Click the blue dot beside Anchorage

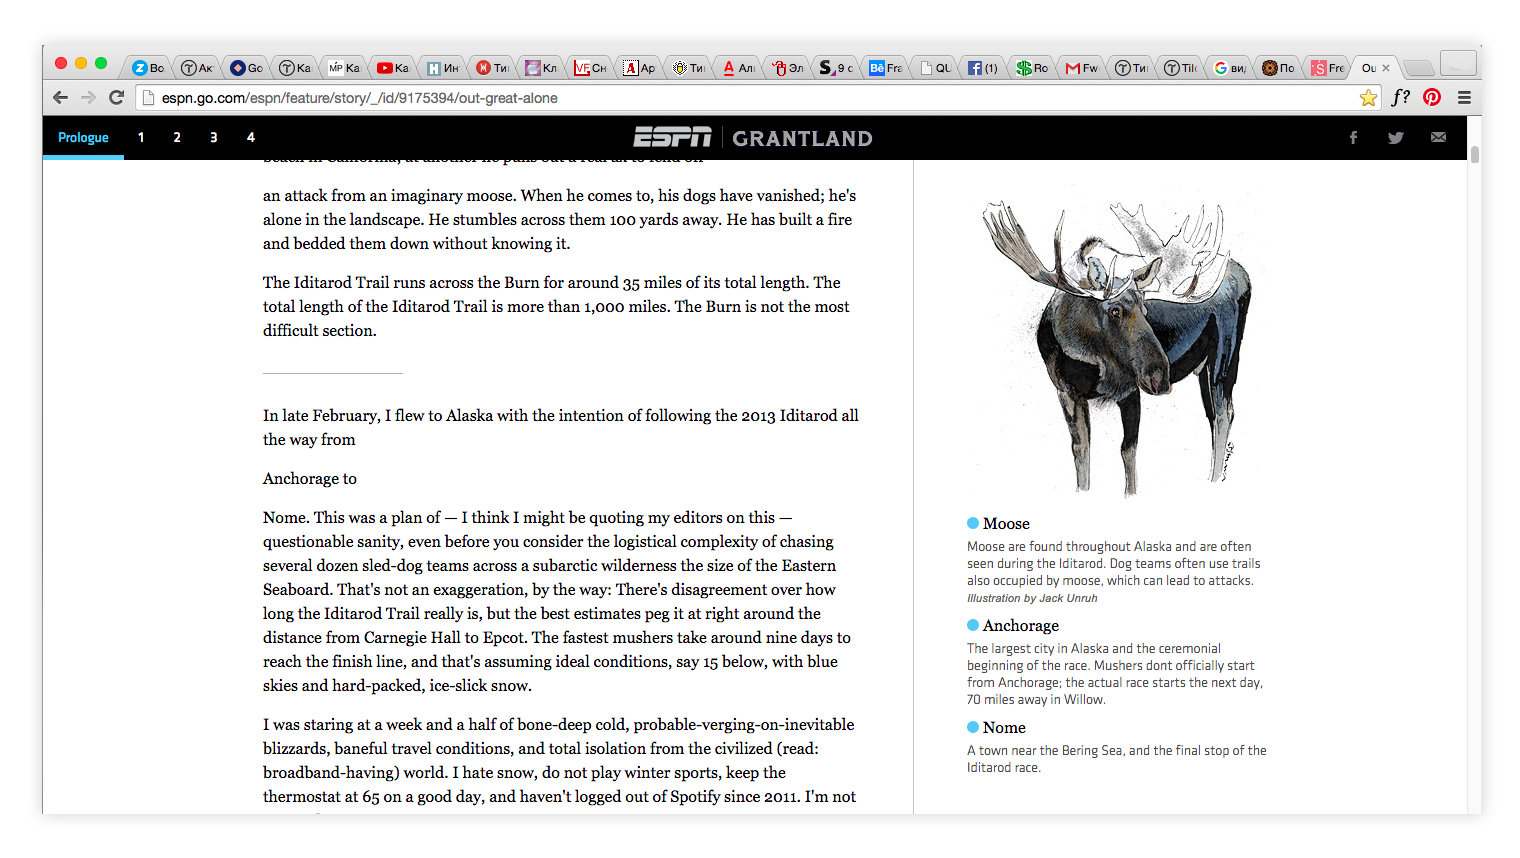[x=973, y=625]
